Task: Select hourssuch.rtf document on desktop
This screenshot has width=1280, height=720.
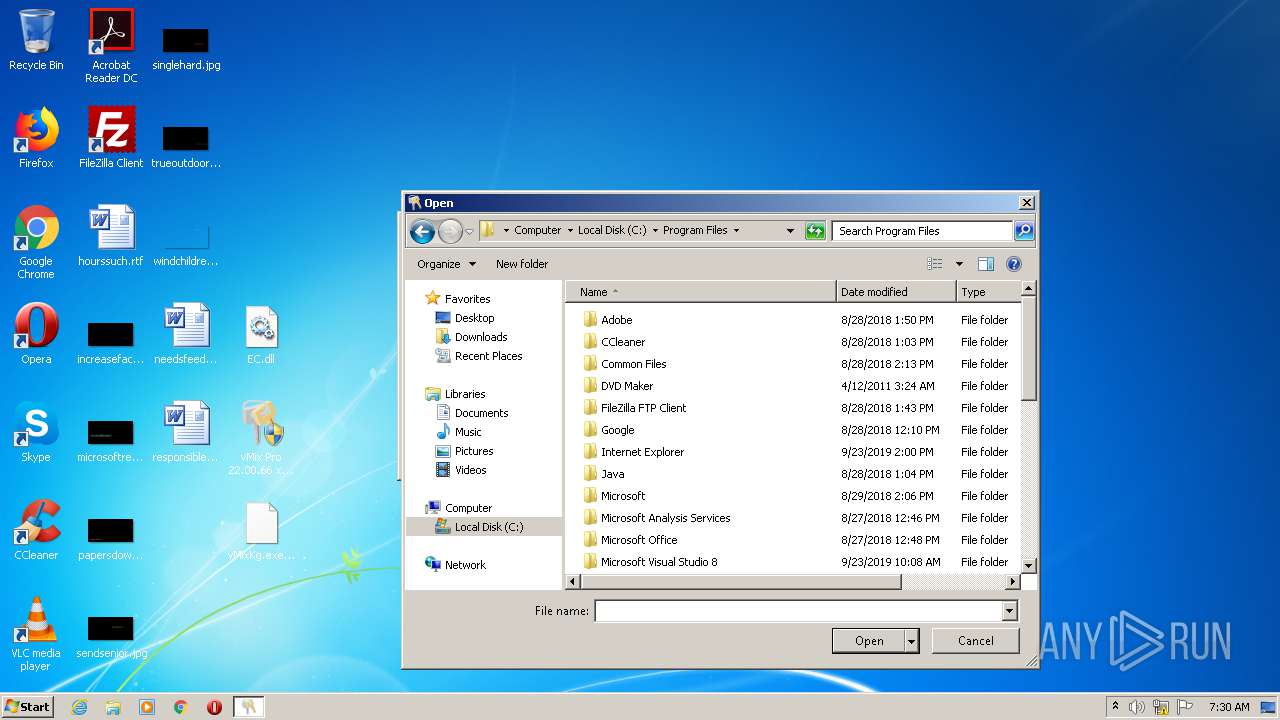Action: pyautogui.click(x=111, y=236)
